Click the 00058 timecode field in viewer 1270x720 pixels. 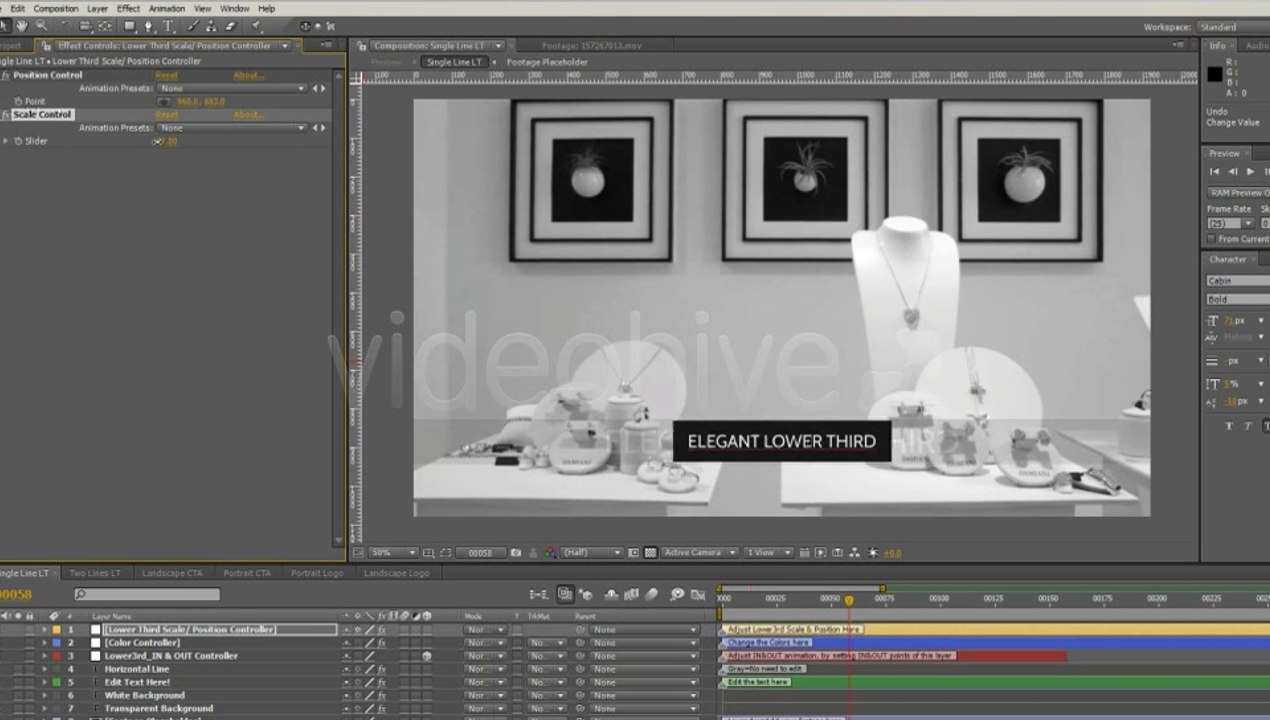481,553
